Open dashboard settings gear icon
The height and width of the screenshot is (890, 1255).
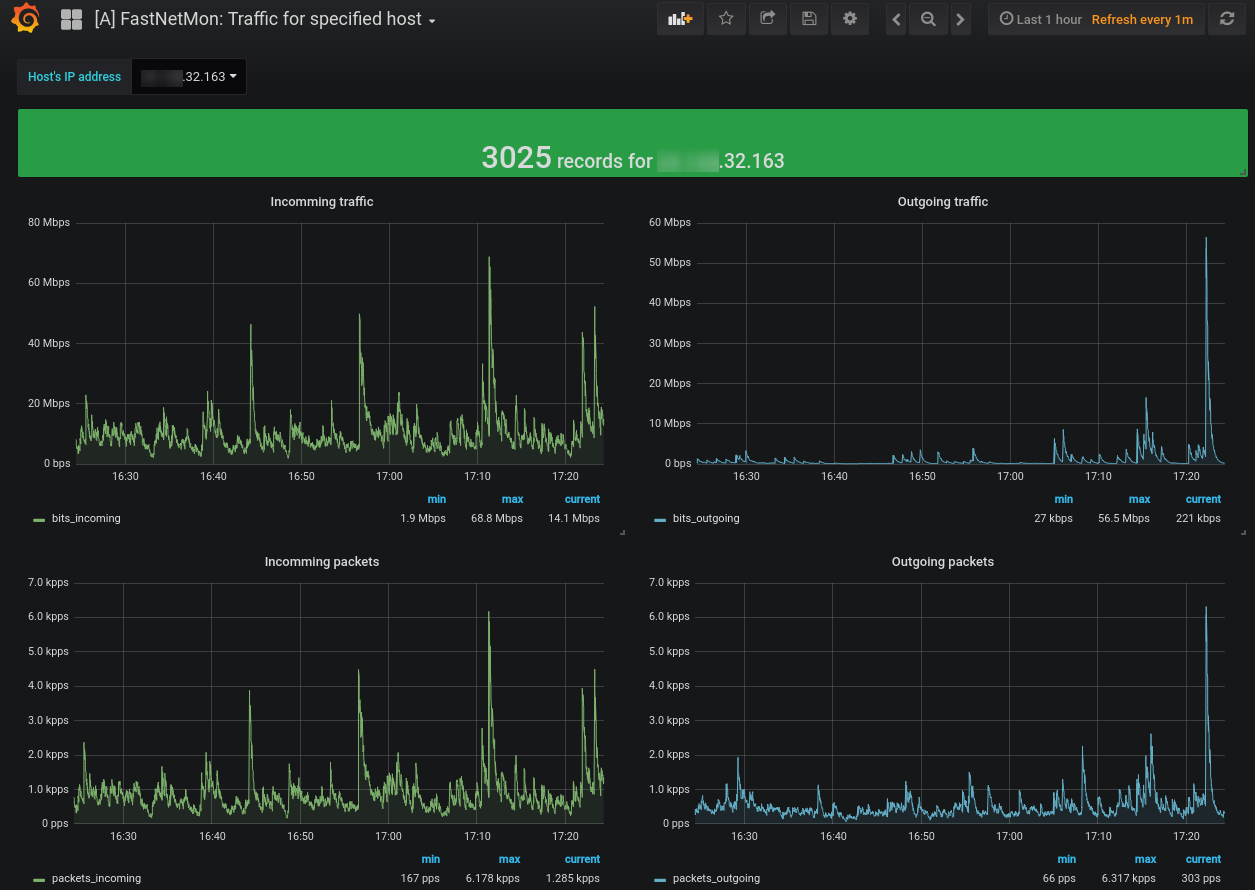pos(850,19)
